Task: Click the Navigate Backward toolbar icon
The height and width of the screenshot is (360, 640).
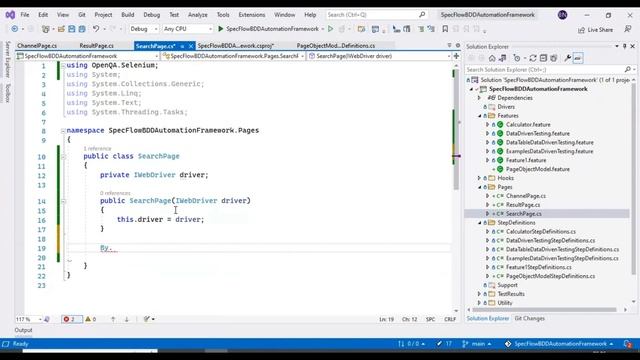Action: coord(15,29)
